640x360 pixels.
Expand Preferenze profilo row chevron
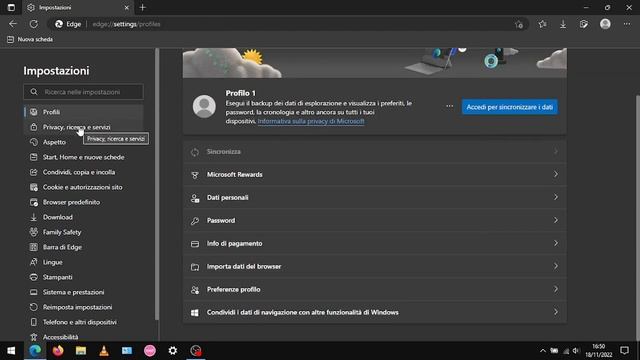click(x=556, y=289)
